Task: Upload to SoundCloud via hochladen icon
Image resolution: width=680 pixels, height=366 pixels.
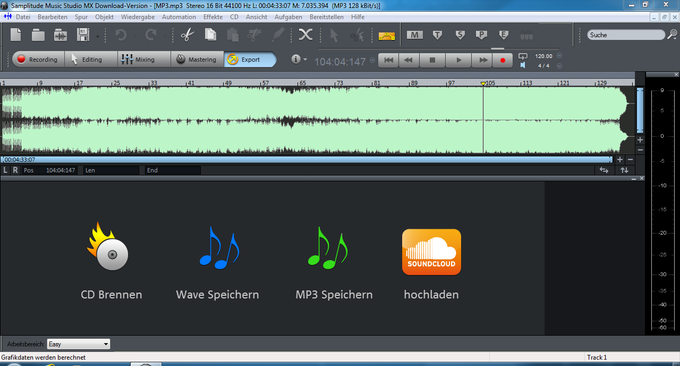Action: [432, 252]
